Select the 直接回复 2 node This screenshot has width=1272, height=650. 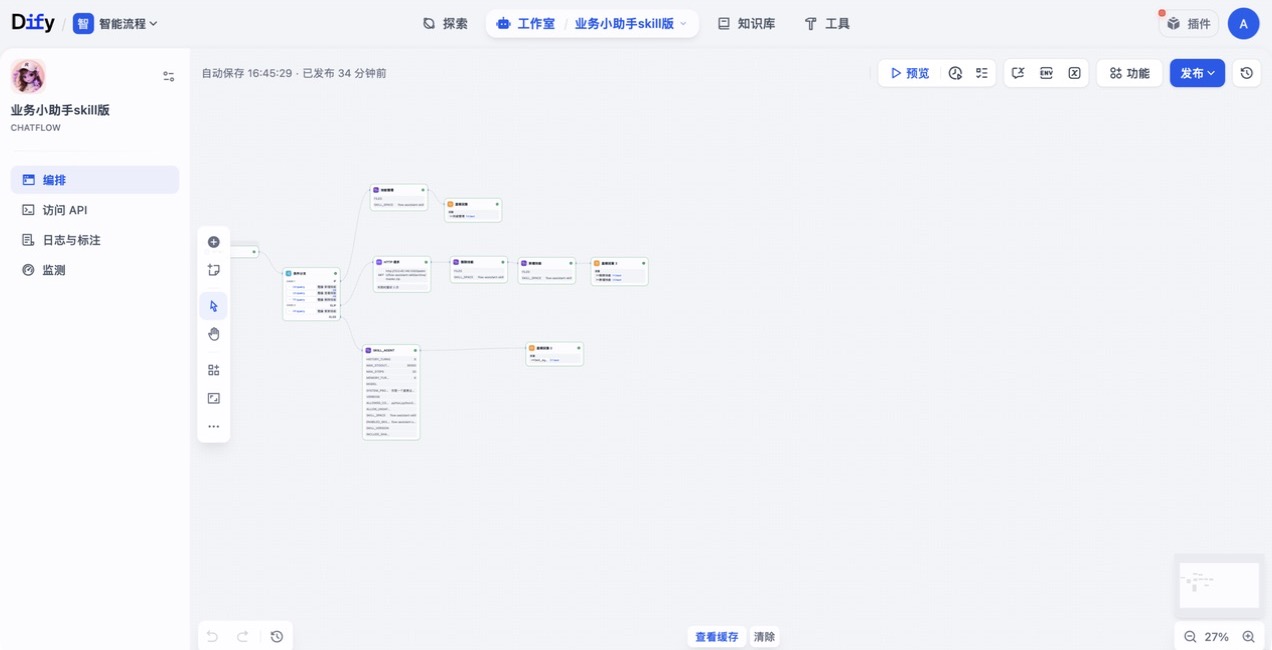click(x=554, y=353)
